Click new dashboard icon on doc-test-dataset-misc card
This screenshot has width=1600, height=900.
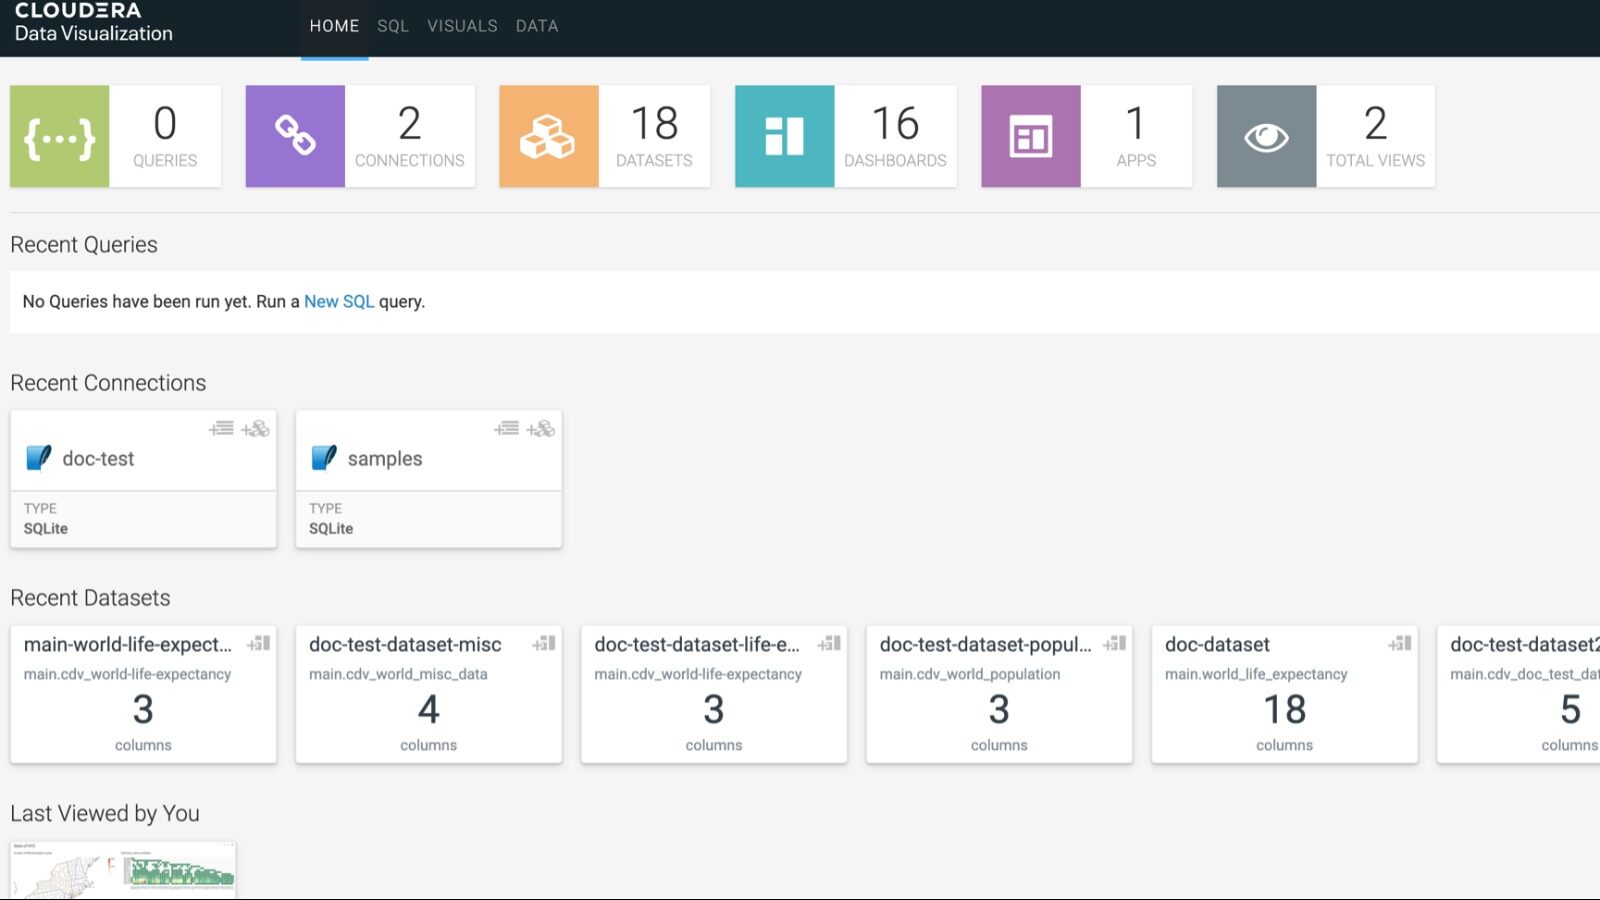click(x=544, y=644)
